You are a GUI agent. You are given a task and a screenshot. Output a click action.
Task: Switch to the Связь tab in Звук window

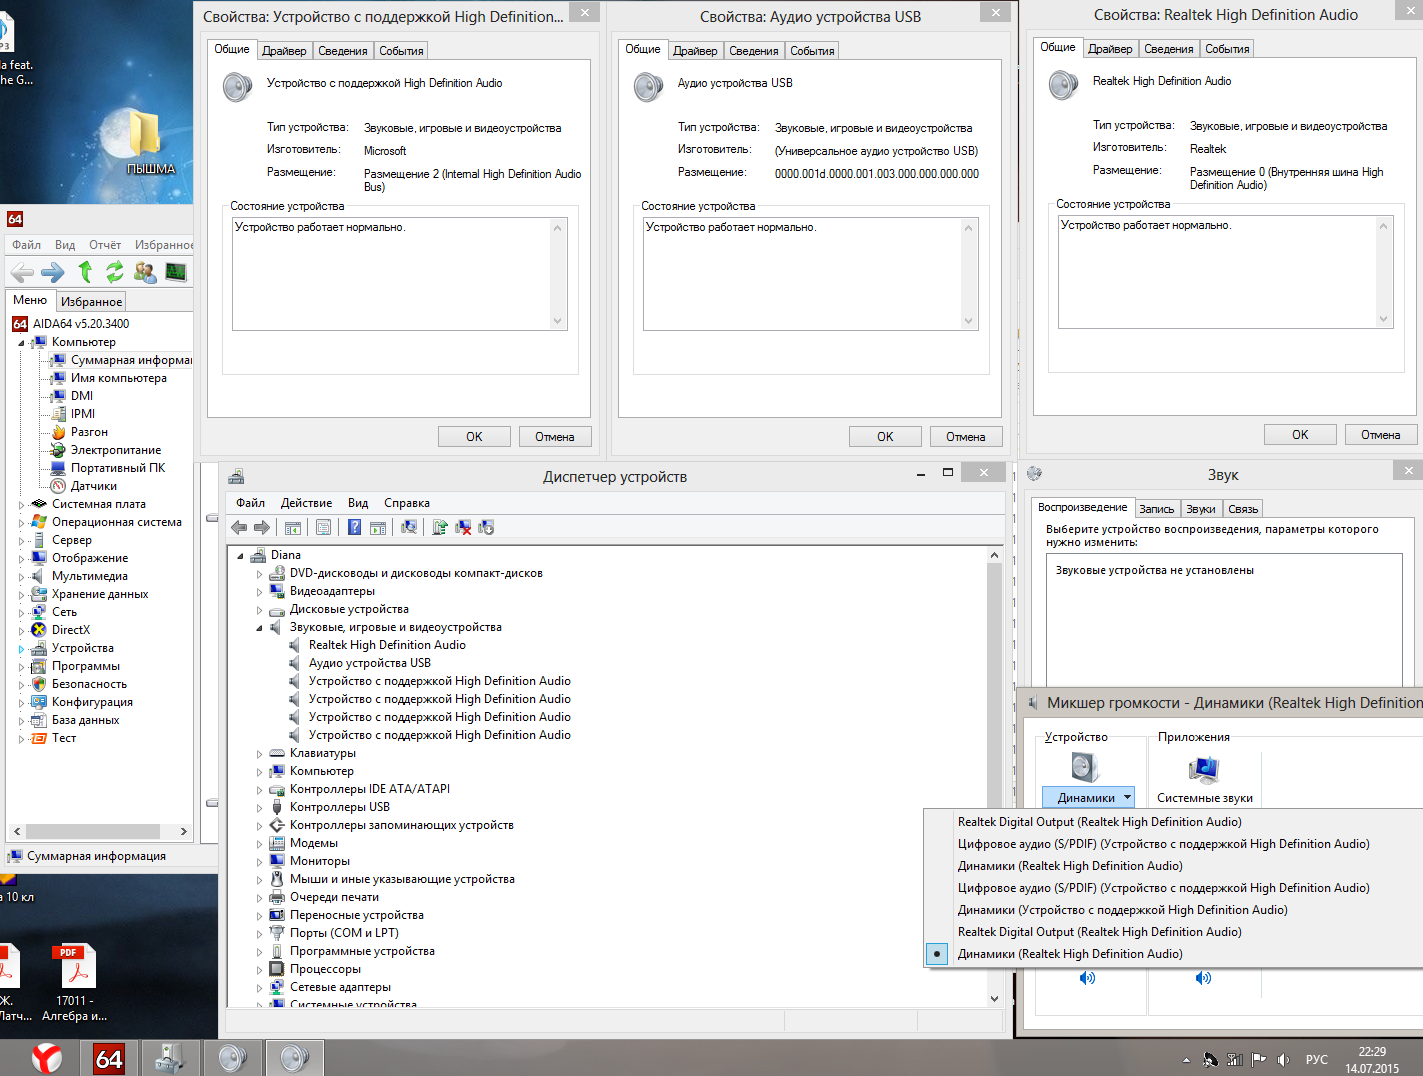tap(1243, 509)
